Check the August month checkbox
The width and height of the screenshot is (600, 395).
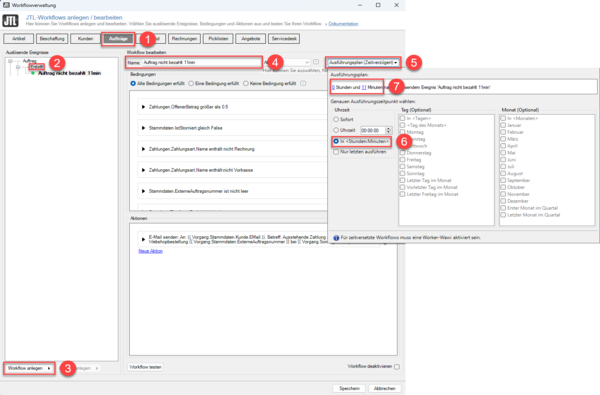click(503, 173)
